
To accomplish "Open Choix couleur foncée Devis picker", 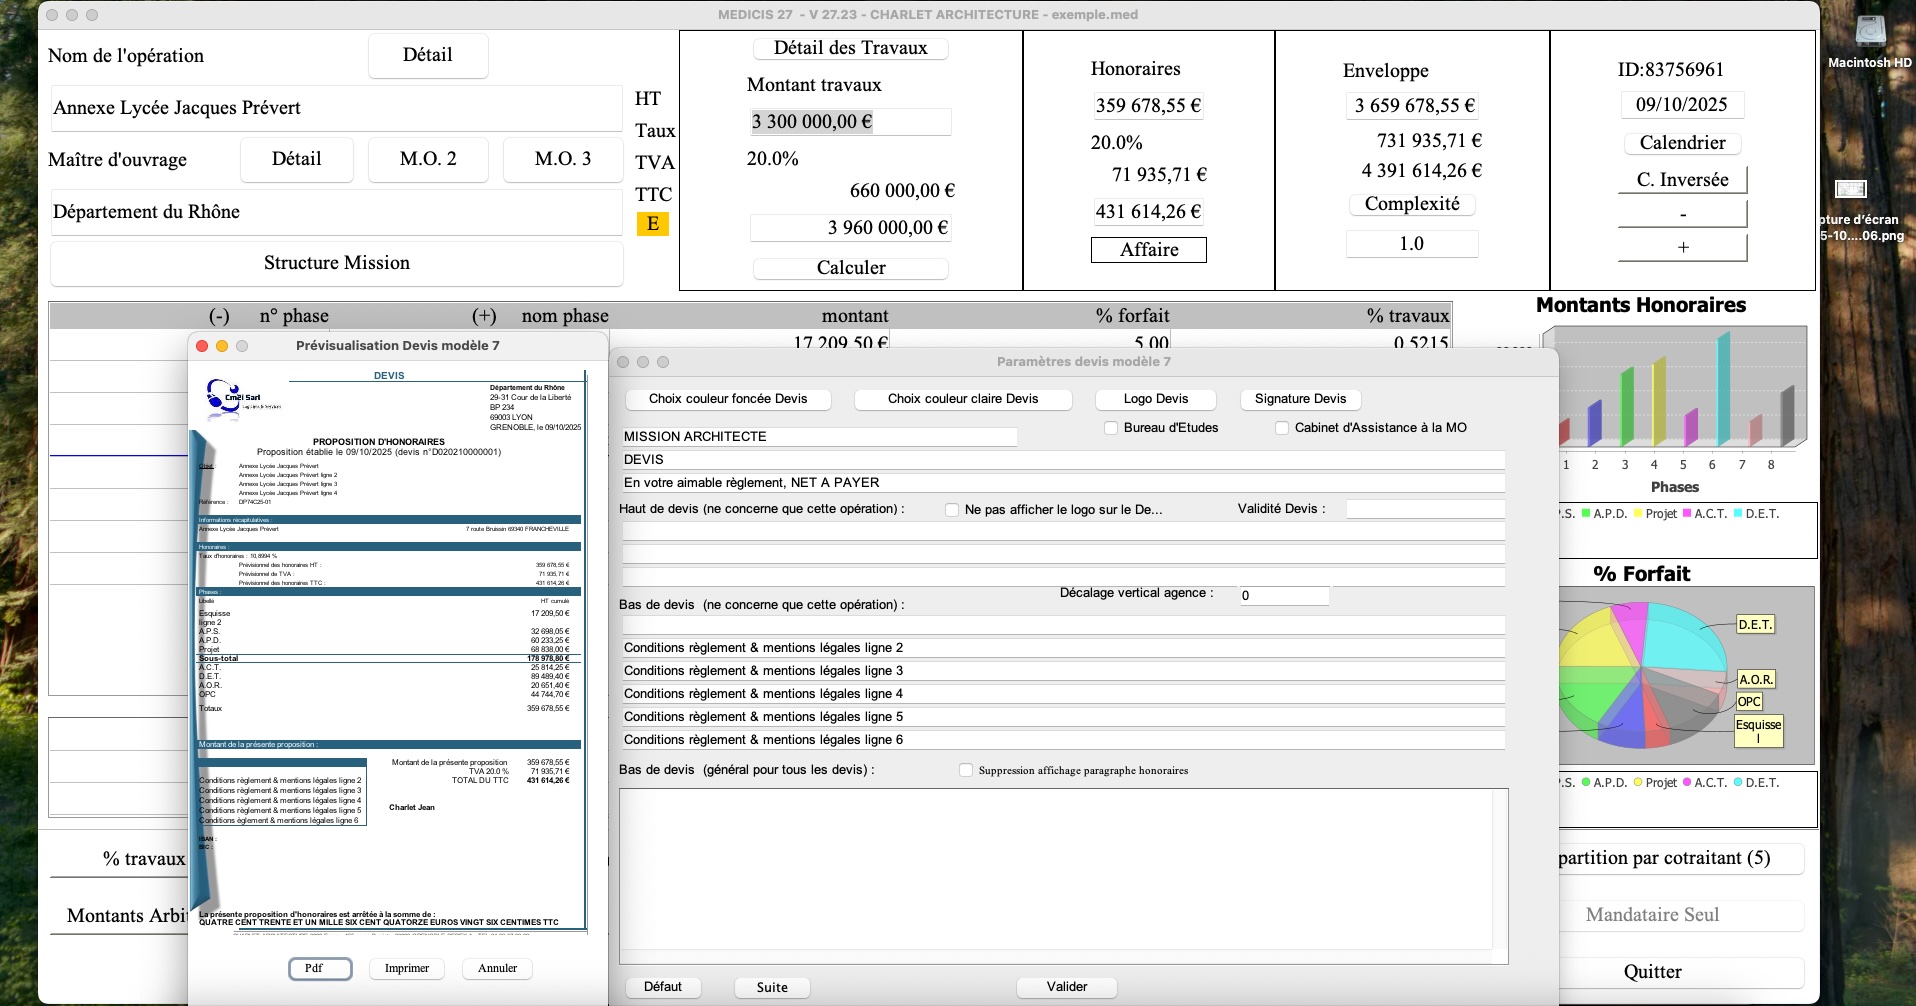I will (x=728, y=399).
